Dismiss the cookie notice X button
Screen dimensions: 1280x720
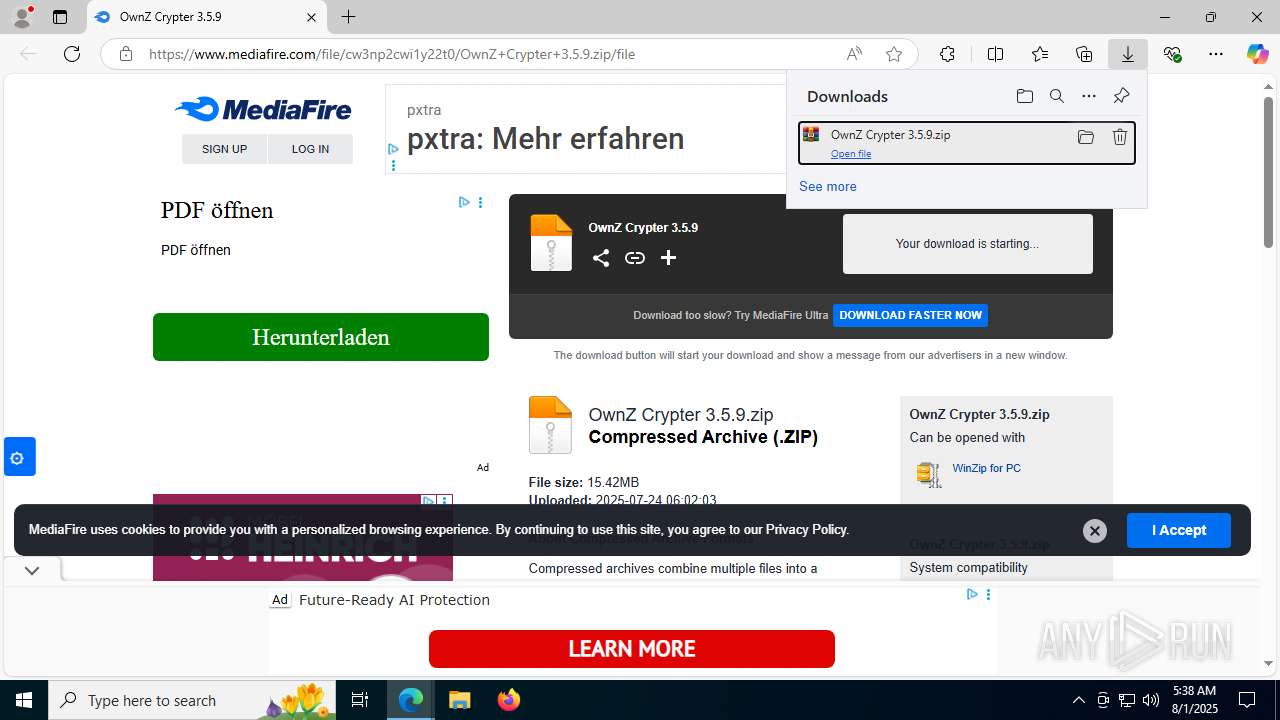click(x=1095, y=531)
